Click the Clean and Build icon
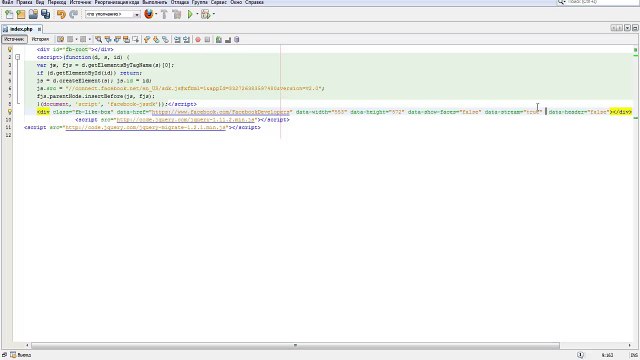The width and height of the screenshot is (640, 360). tap(177, 15)
